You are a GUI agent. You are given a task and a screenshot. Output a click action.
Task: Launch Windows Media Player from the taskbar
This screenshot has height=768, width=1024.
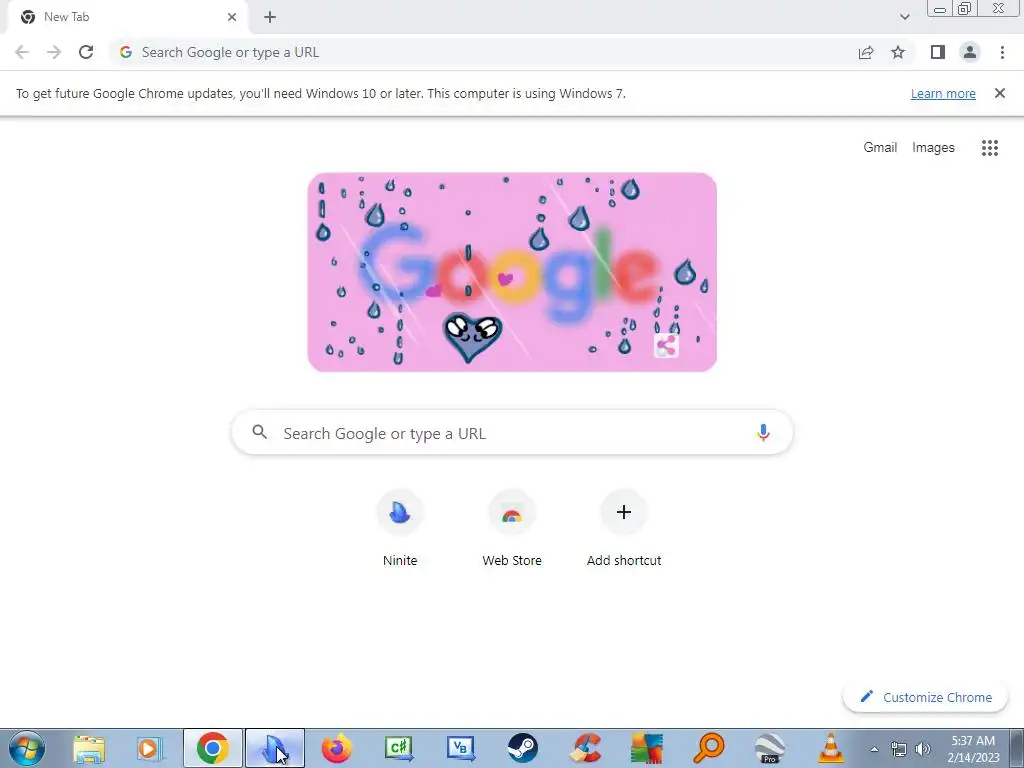tap(150, 748)
